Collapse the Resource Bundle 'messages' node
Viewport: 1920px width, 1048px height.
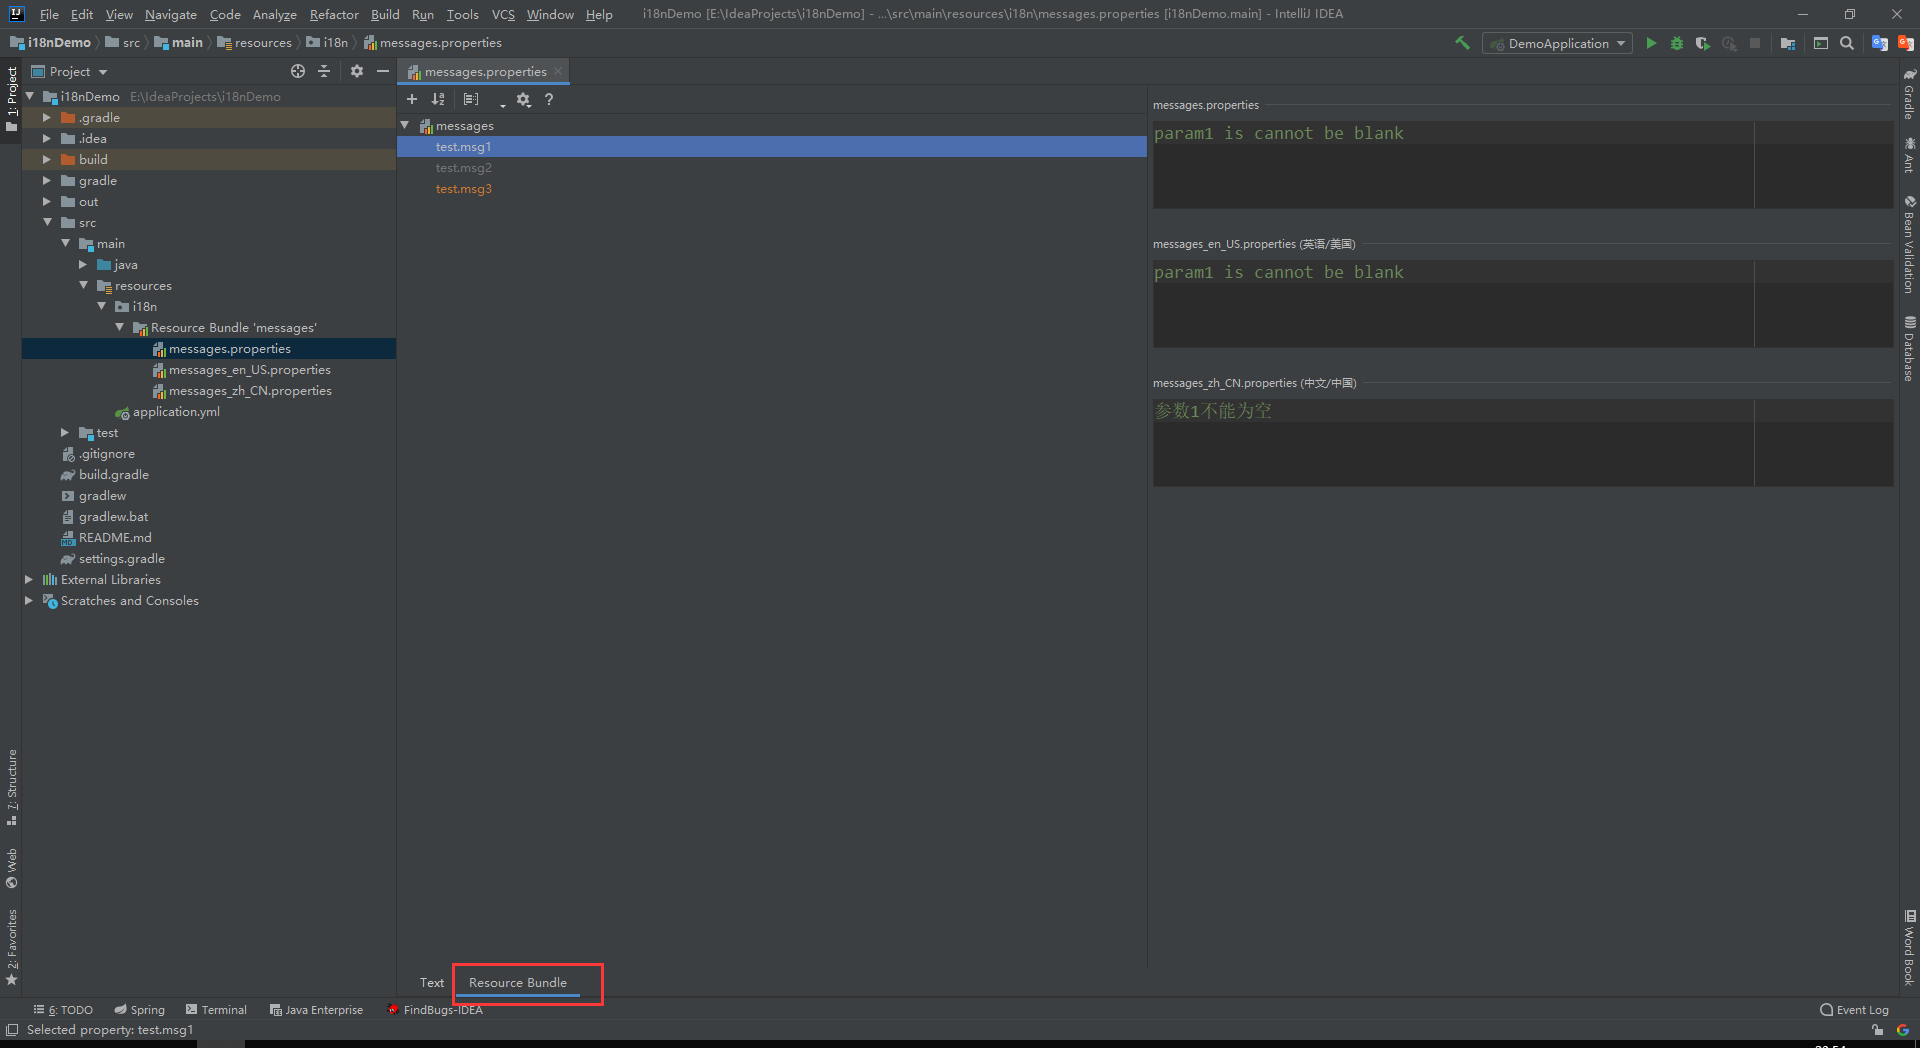[118, 327]
